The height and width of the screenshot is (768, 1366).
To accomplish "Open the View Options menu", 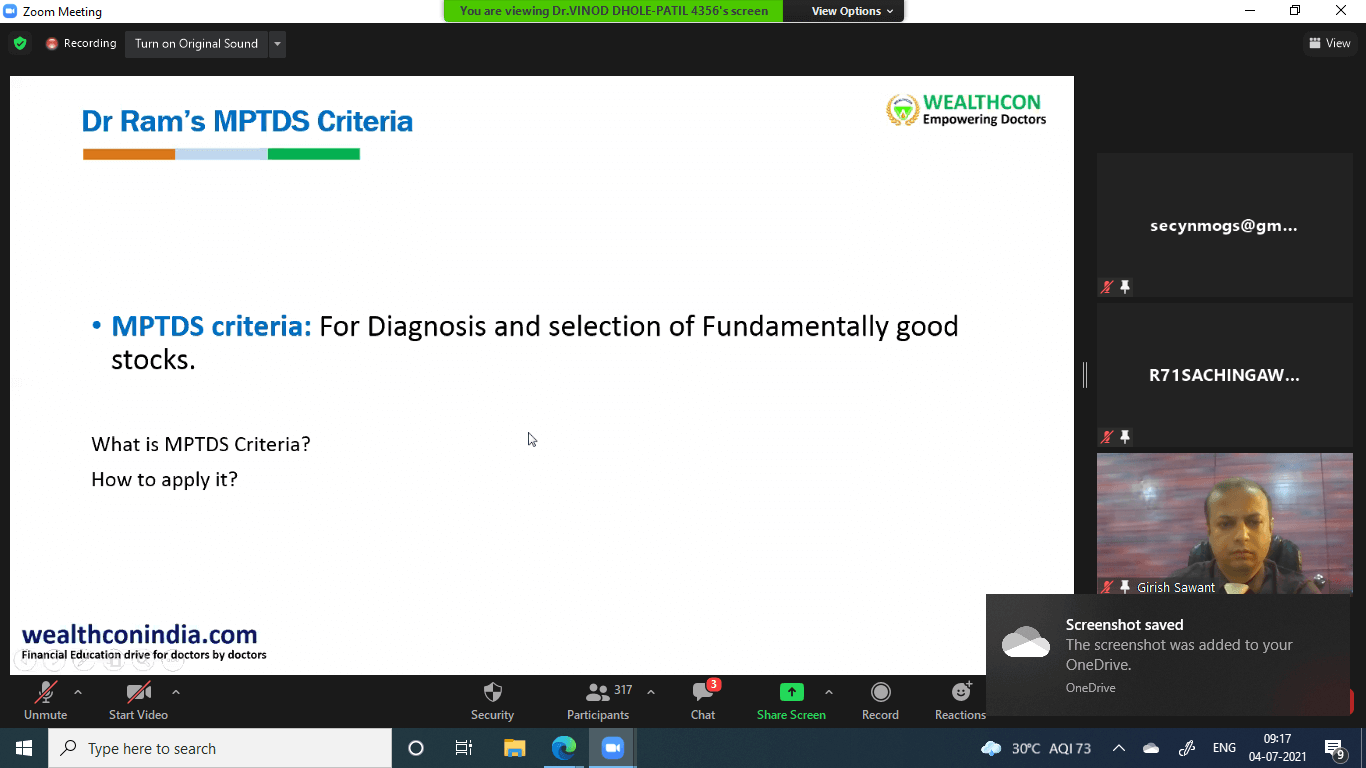I will click(x=852, y=11).
